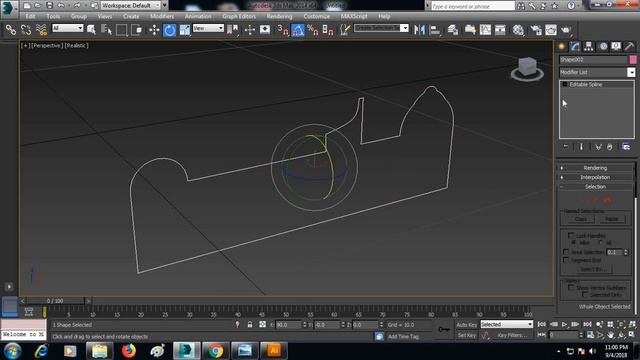Expand the Interpolation rollout

tap(596, 177)
